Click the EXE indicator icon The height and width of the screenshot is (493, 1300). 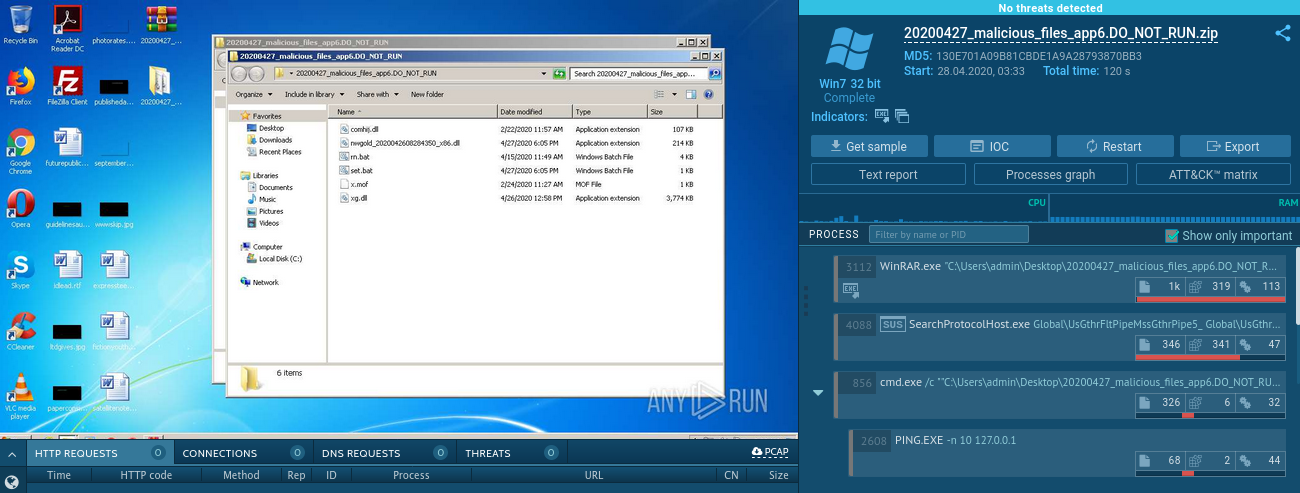click(x=881, y=116)
